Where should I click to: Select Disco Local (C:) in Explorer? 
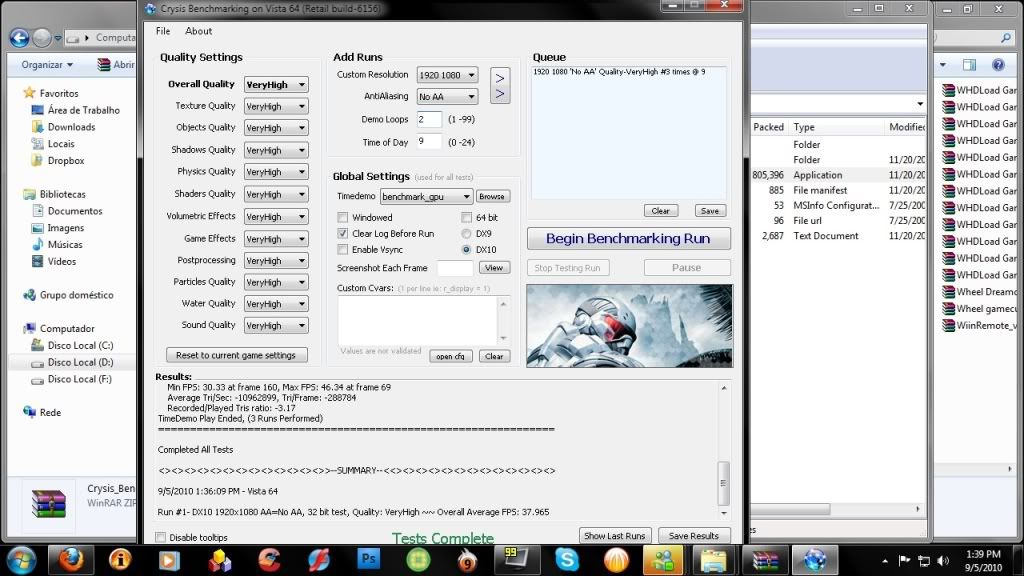[x=80, y=345]
